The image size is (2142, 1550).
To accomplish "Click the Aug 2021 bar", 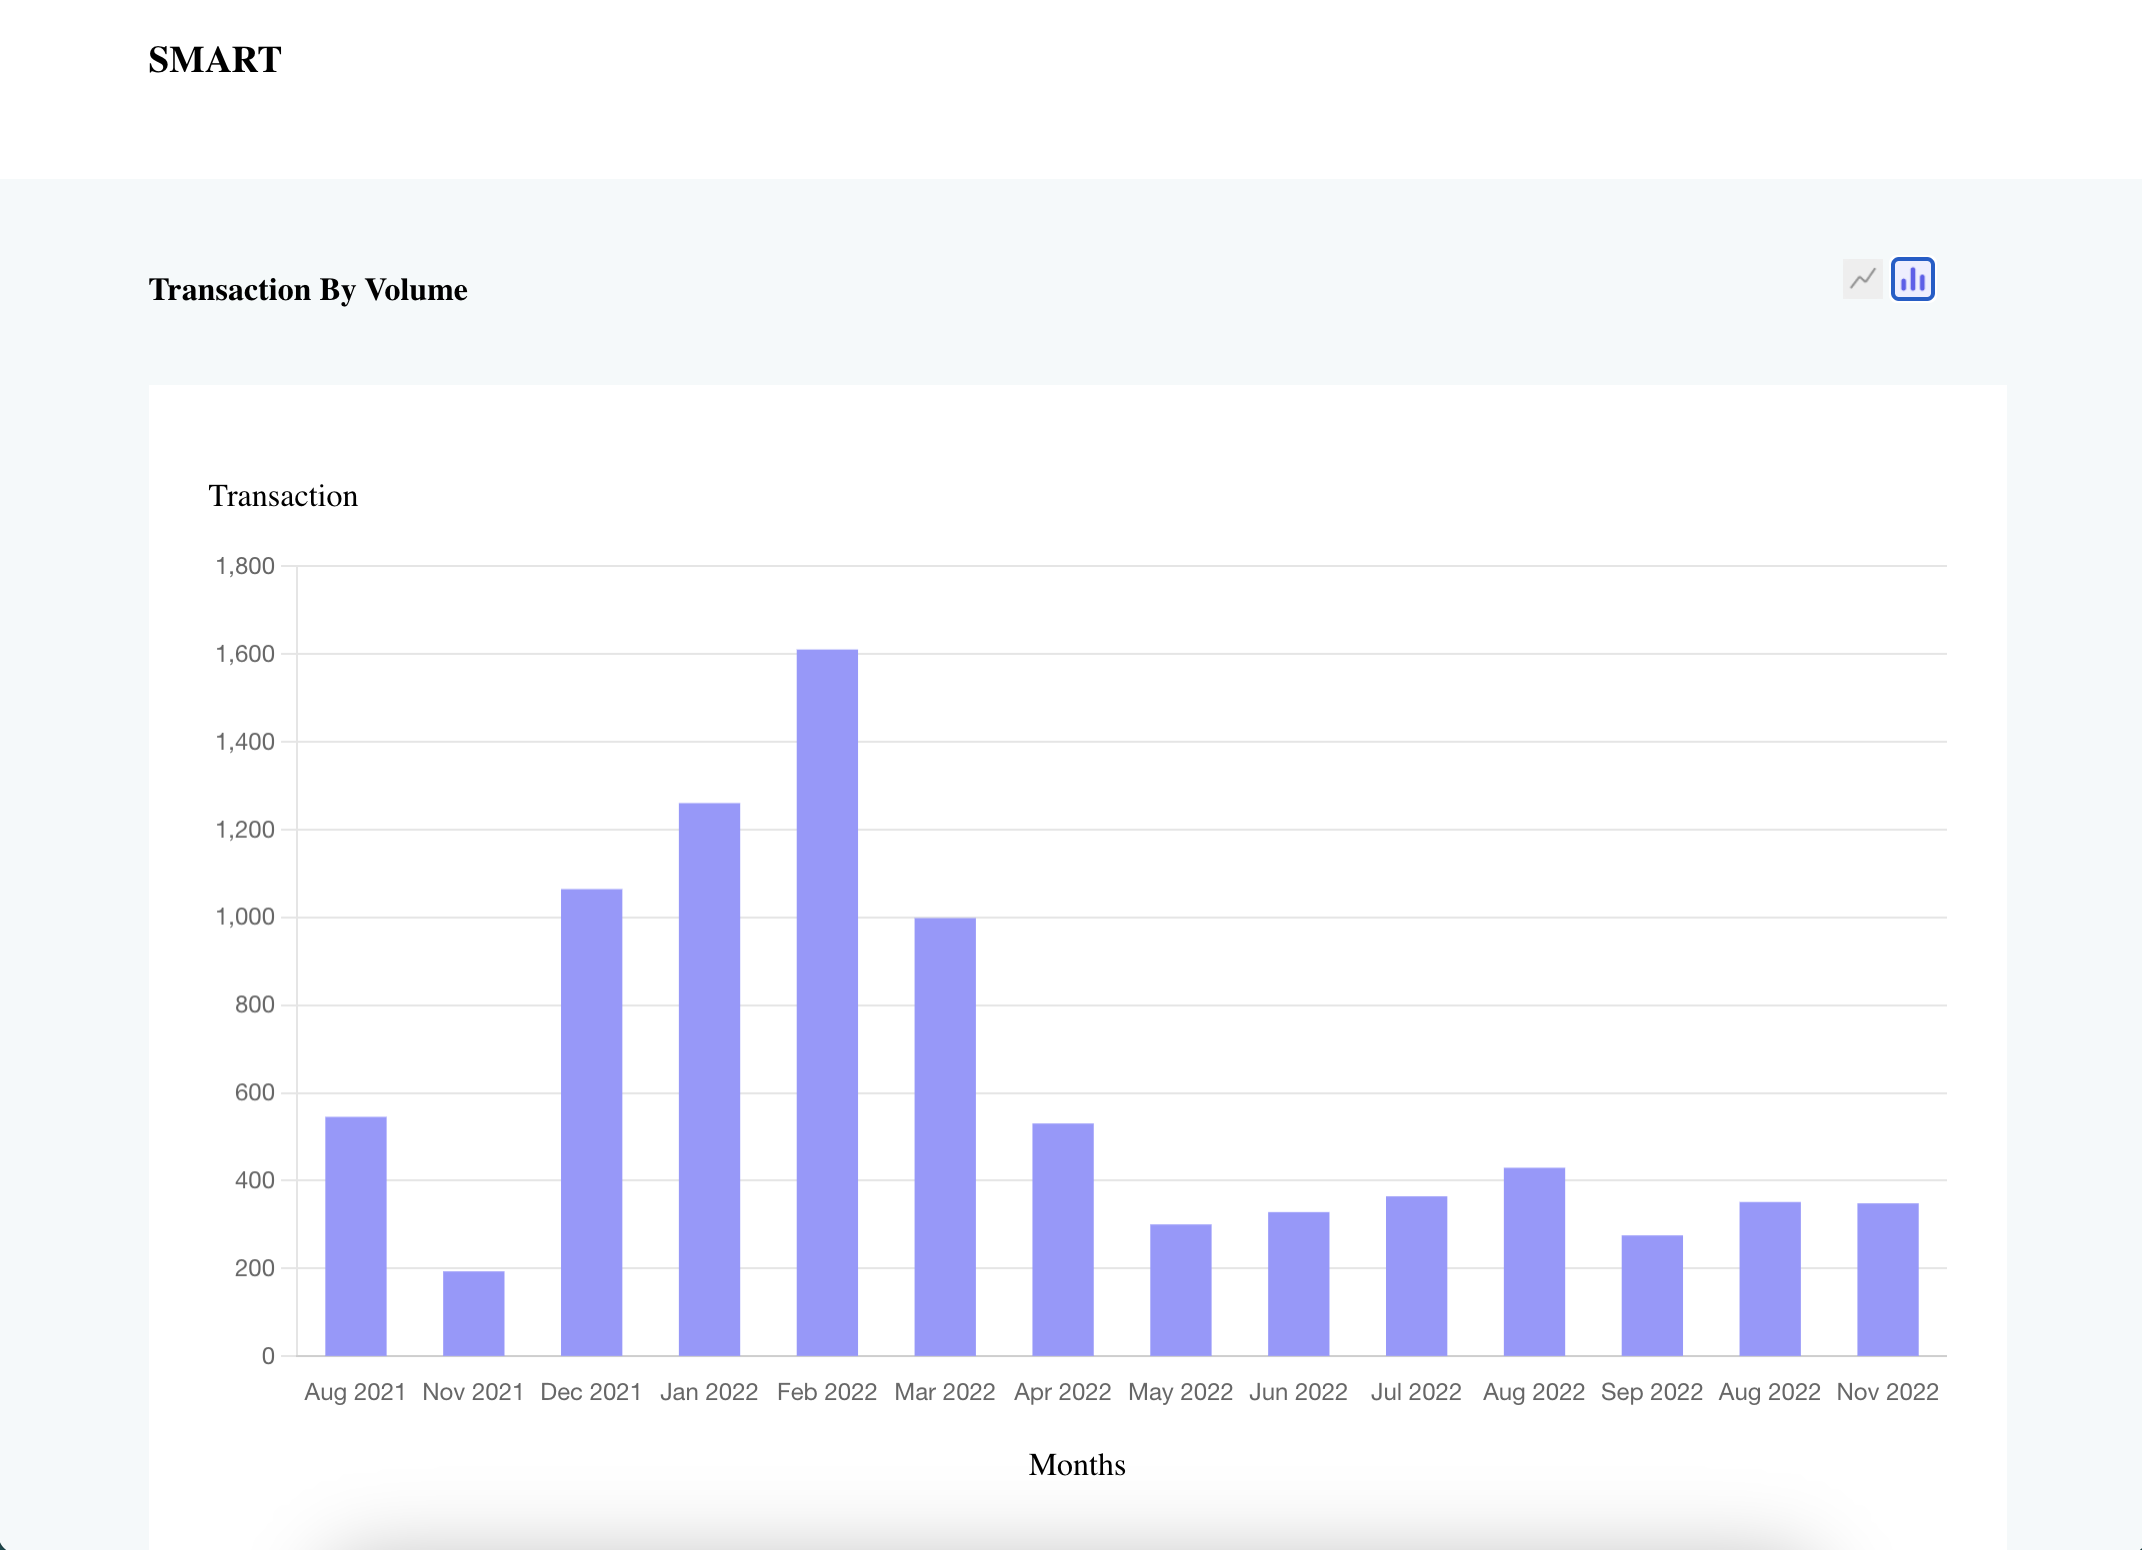I will coord(356,1236).
